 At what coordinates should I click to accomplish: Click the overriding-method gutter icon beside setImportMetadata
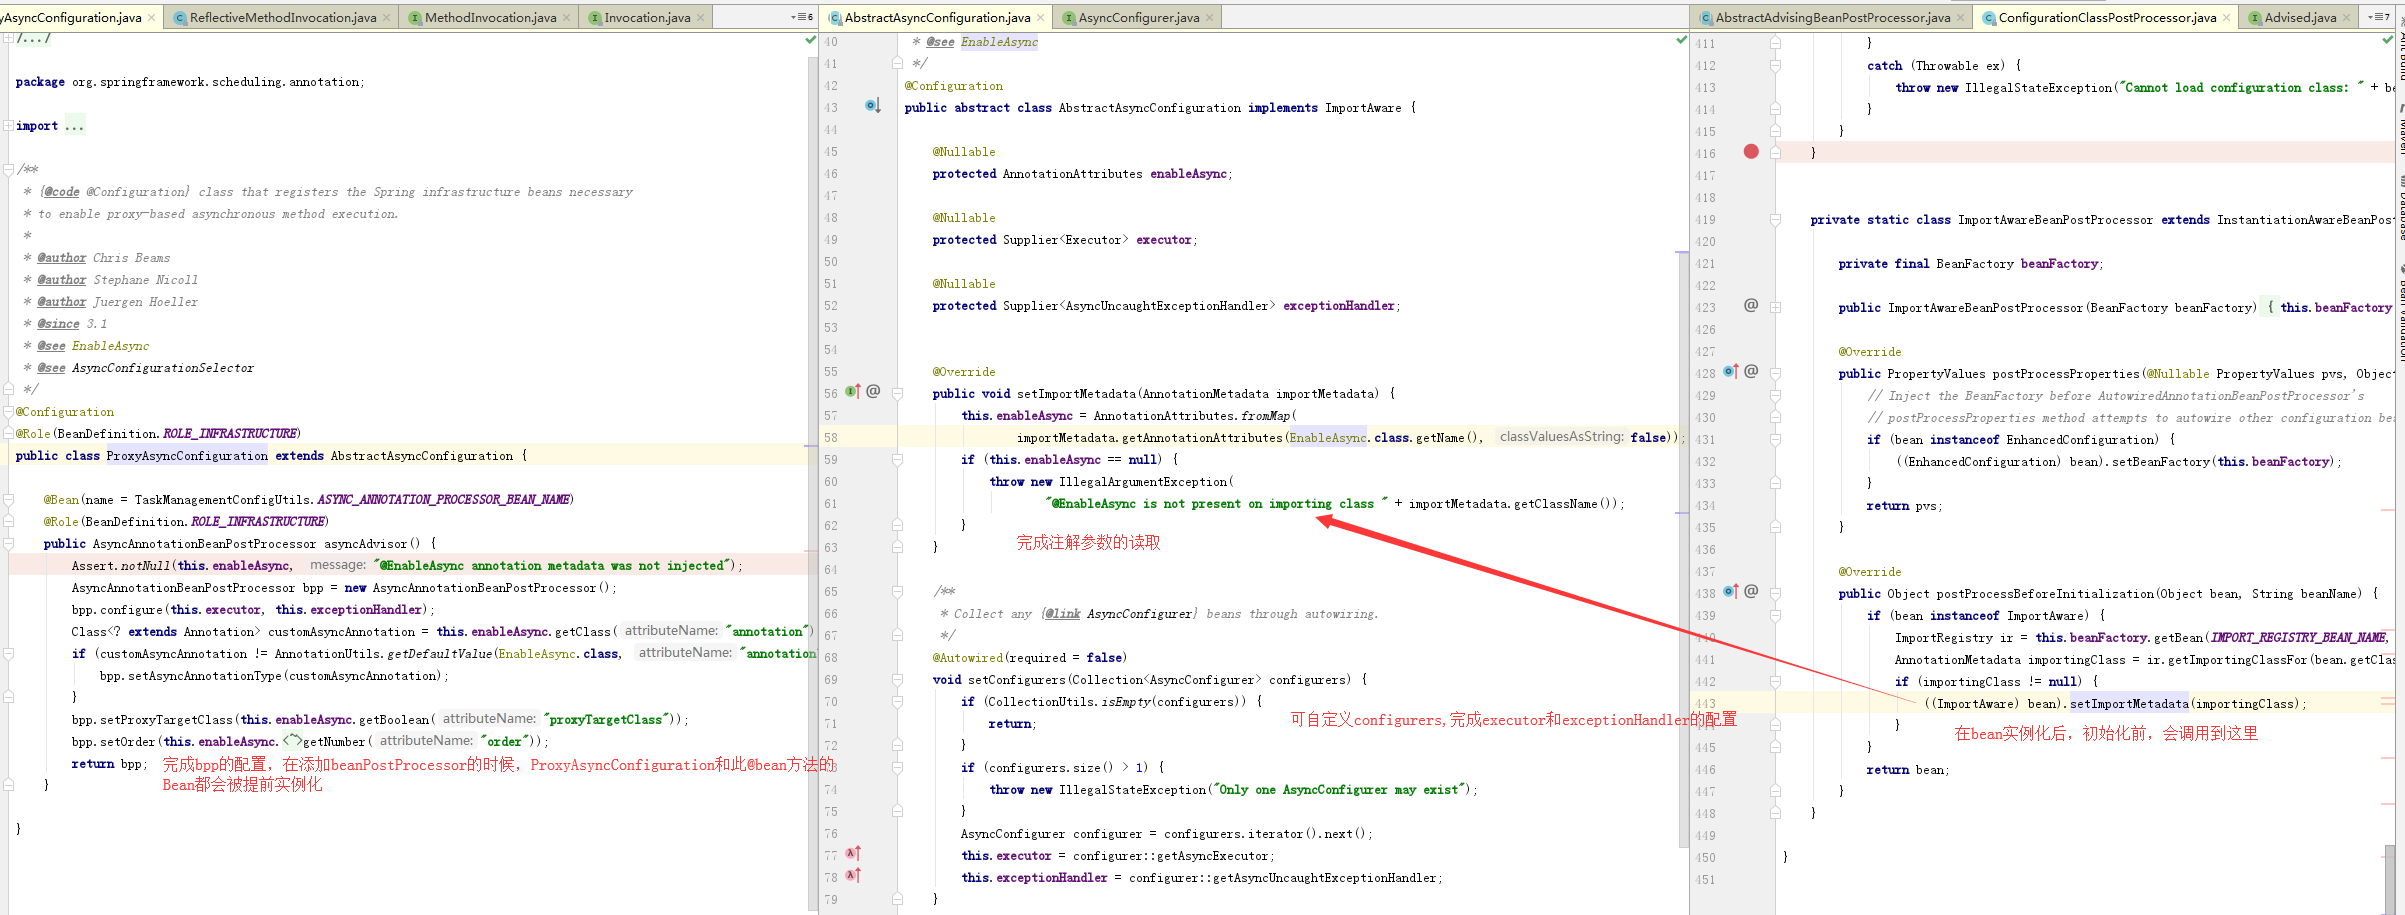[x=851, y=391]
